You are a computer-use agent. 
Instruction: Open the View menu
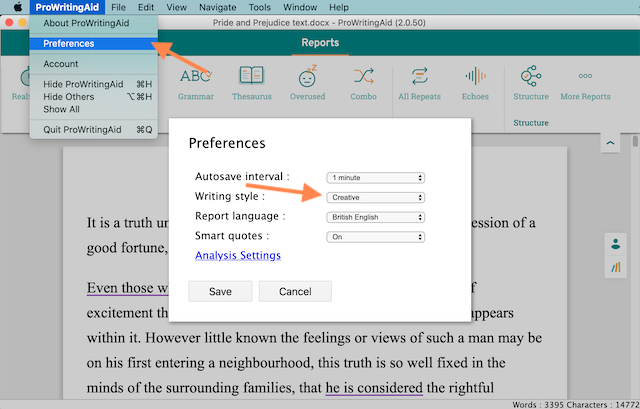[176, 7]
